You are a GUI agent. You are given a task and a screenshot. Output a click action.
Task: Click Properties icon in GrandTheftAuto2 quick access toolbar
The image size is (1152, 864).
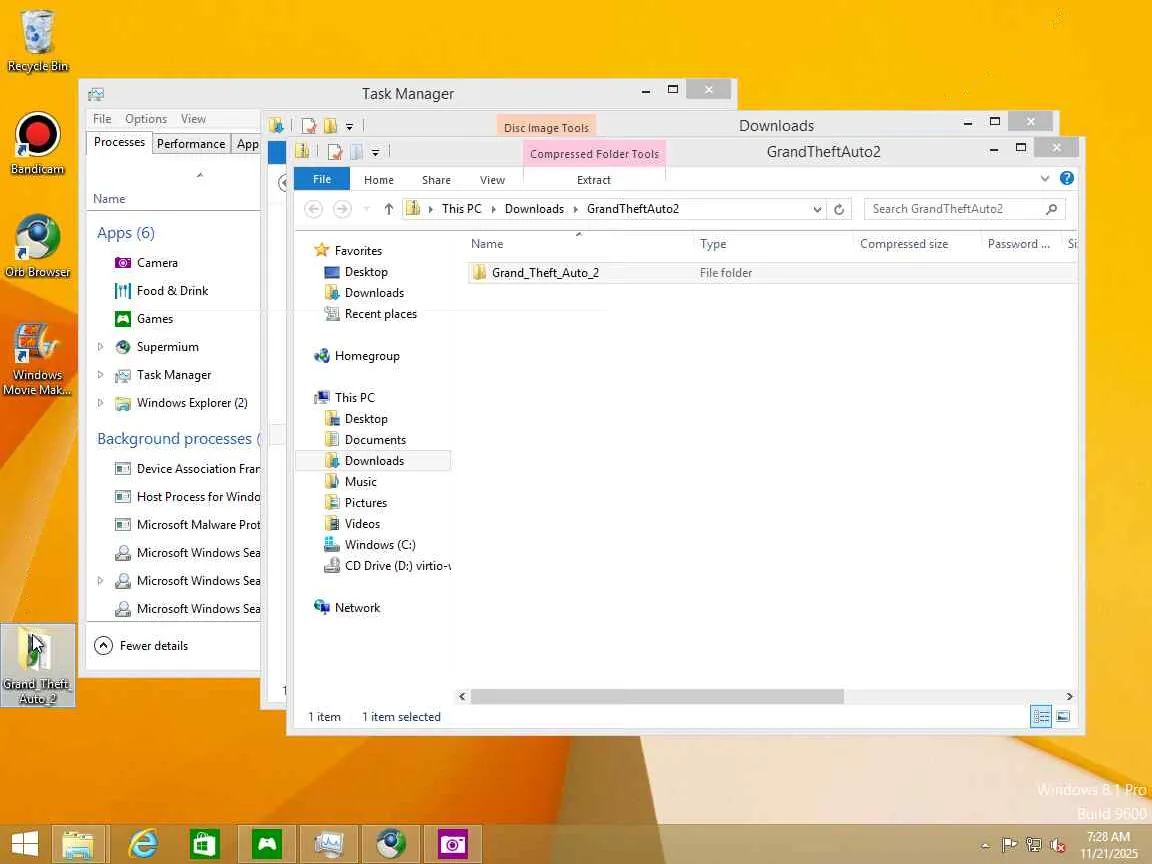335,152
